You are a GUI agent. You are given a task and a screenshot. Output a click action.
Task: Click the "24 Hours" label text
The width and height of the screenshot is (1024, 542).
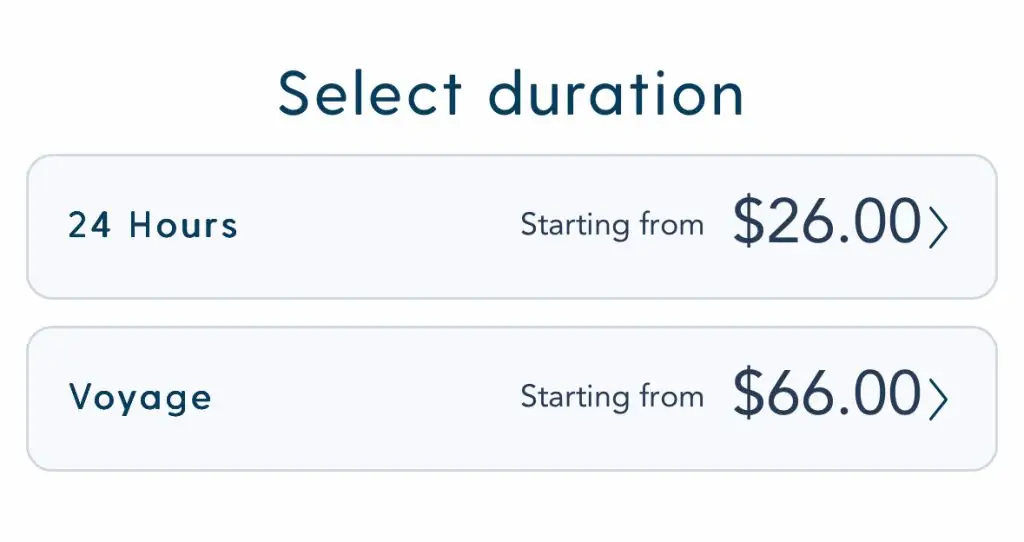coord(153,226)
